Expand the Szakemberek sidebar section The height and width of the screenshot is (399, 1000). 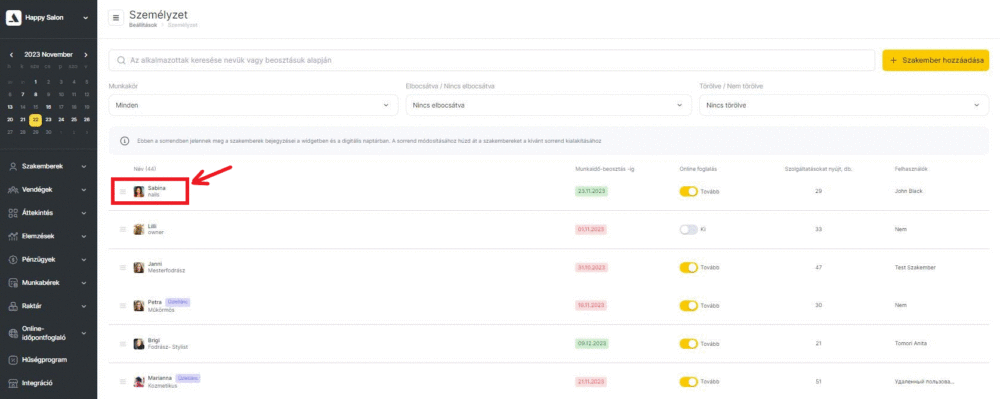(84, 166)
